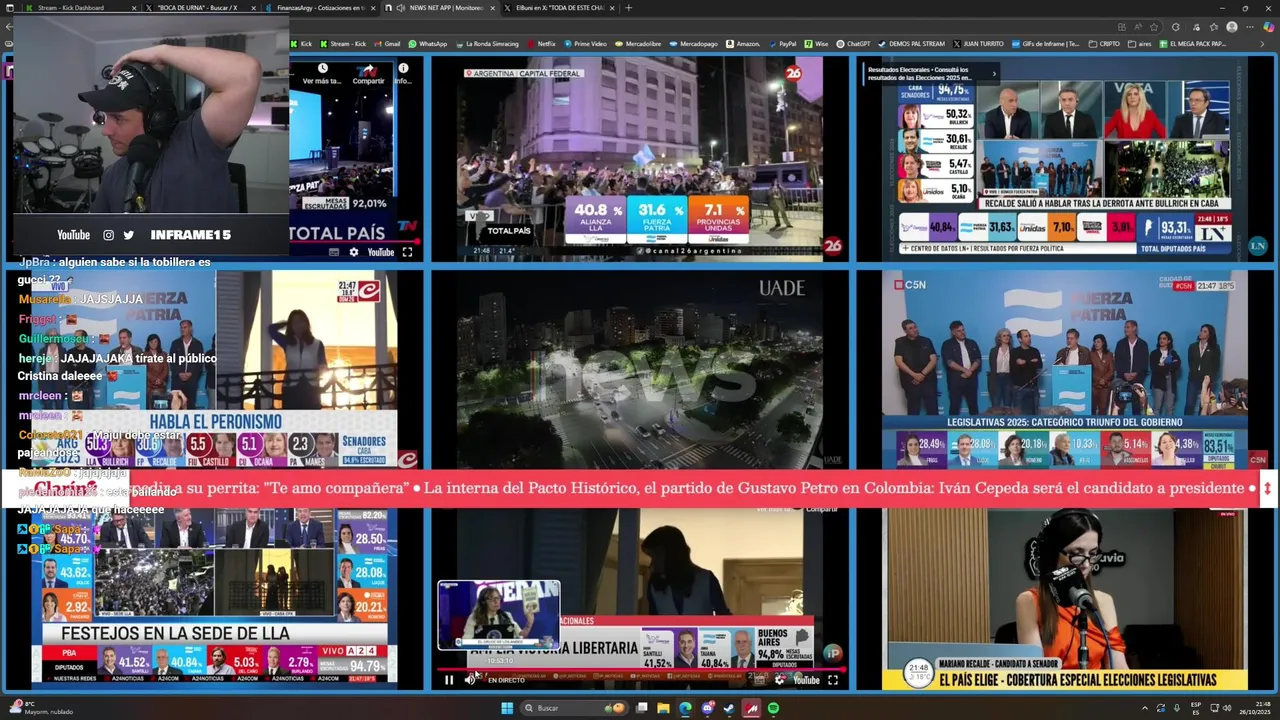Viewport: 1280px width, 720px height.
Task: Open the Netflix bookmark
Action: point(541,44)
